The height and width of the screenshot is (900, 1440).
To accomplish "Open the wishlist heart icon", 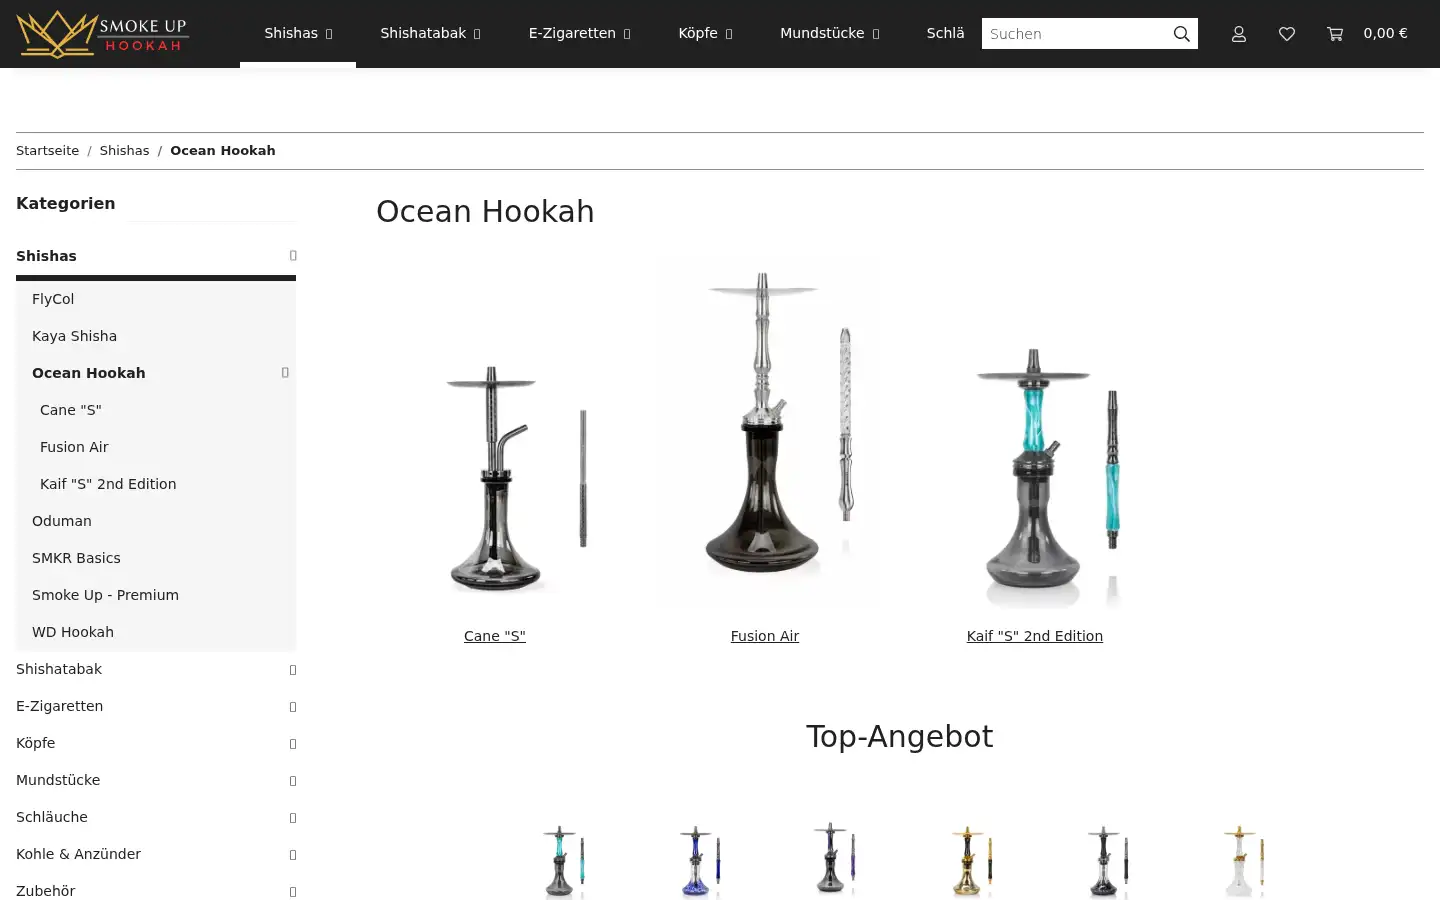I will point(1287,34).
